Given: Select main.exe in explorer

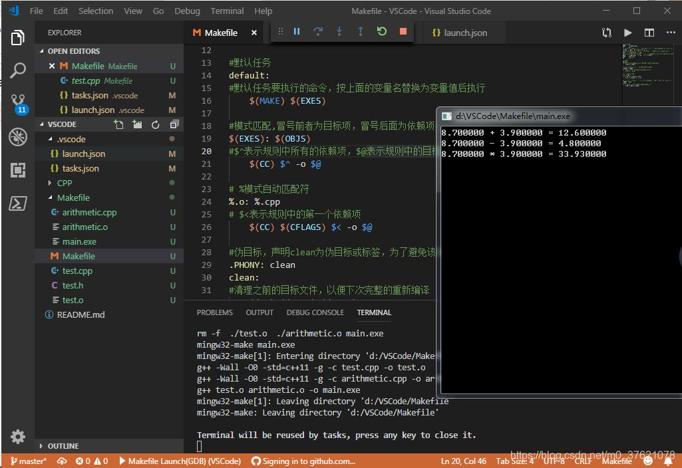Looking at the screenshot, I should [x=110, y=242].
